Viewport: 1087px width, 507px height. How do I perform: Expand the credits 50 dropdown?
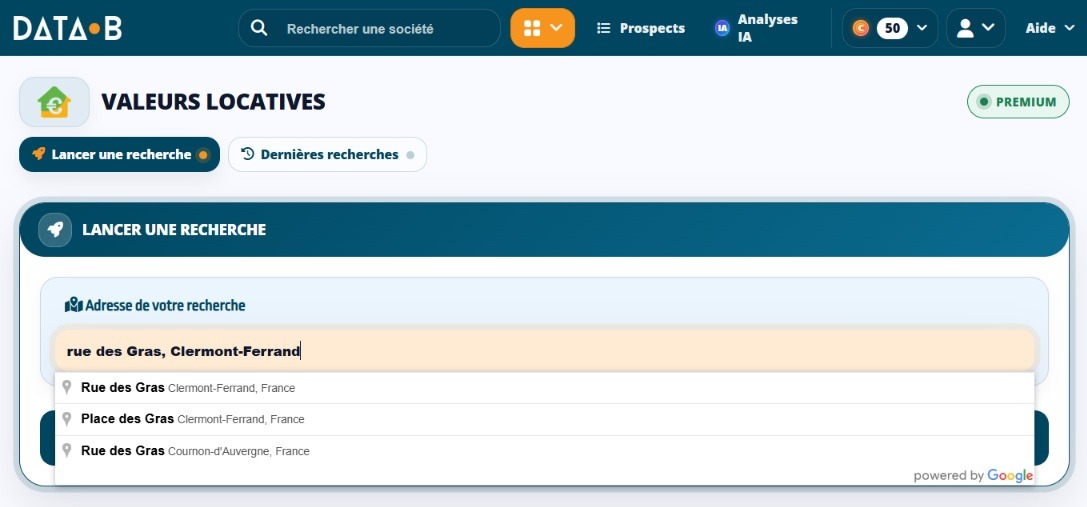pyautogui.click(x=889, y=28)
